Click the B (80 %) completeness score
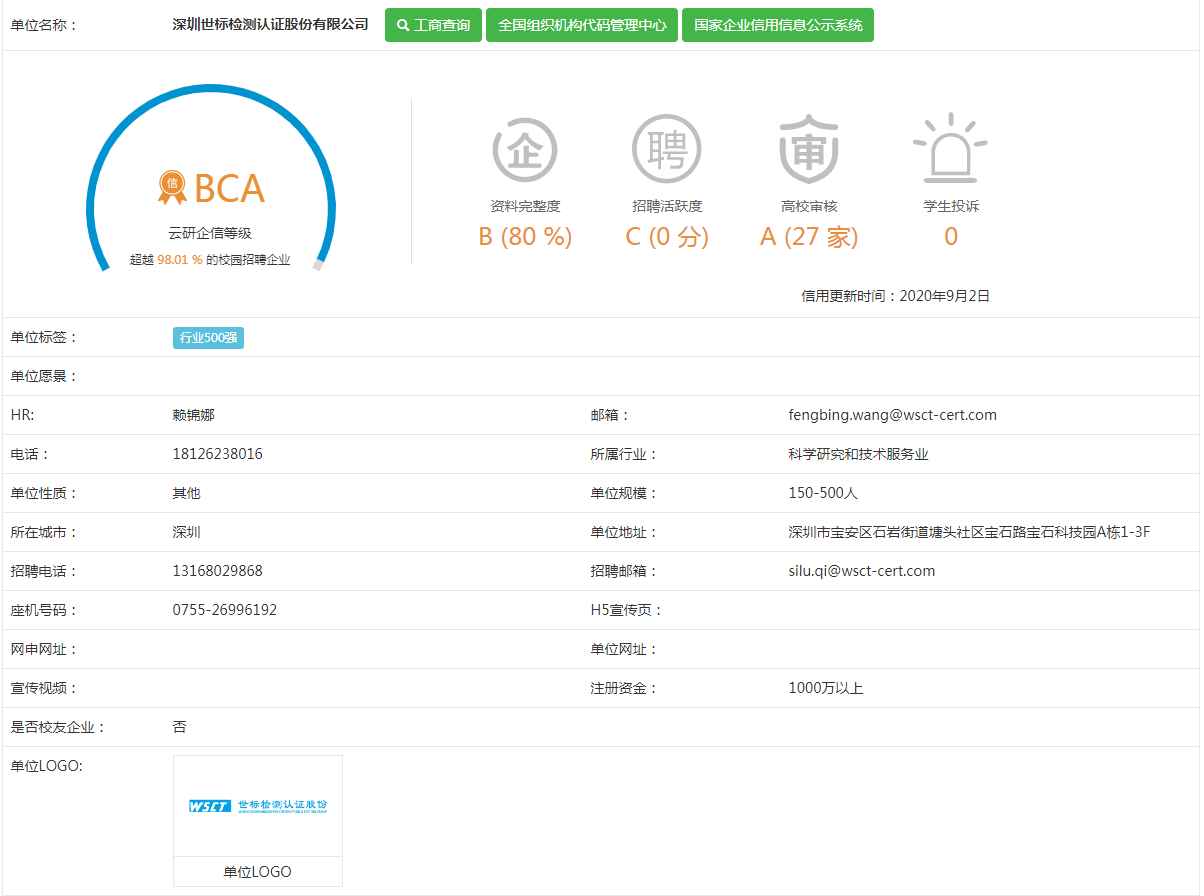The image size is (1204, 896). point(524,237)
